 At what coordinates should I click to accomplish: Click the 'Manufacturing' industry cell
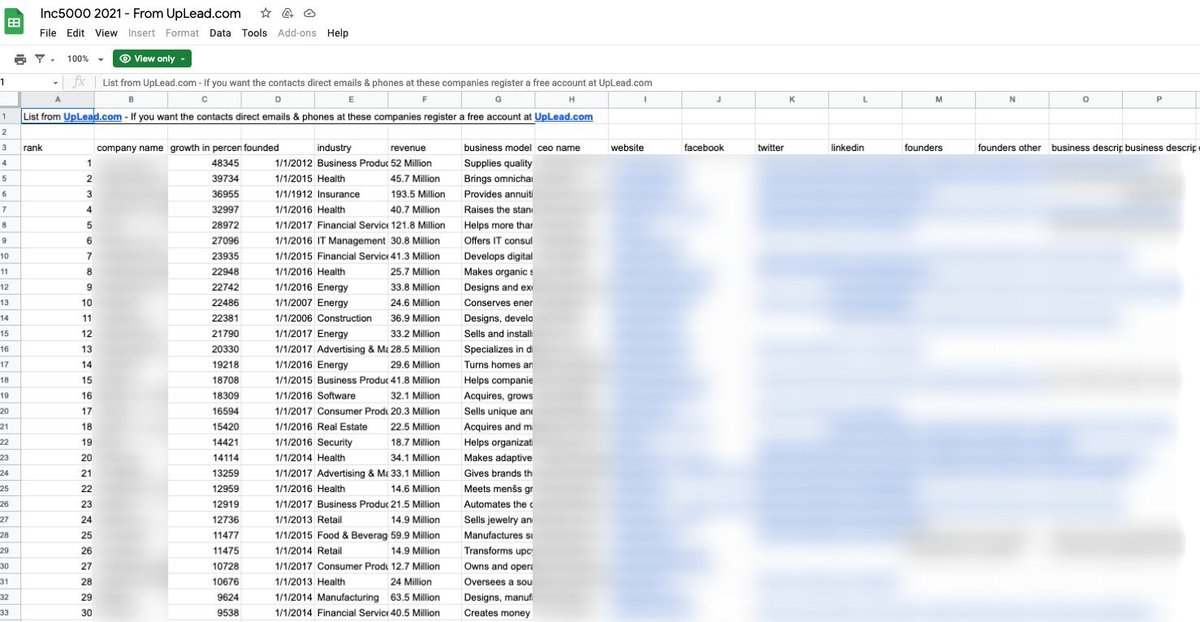click(x=352, y=597)
